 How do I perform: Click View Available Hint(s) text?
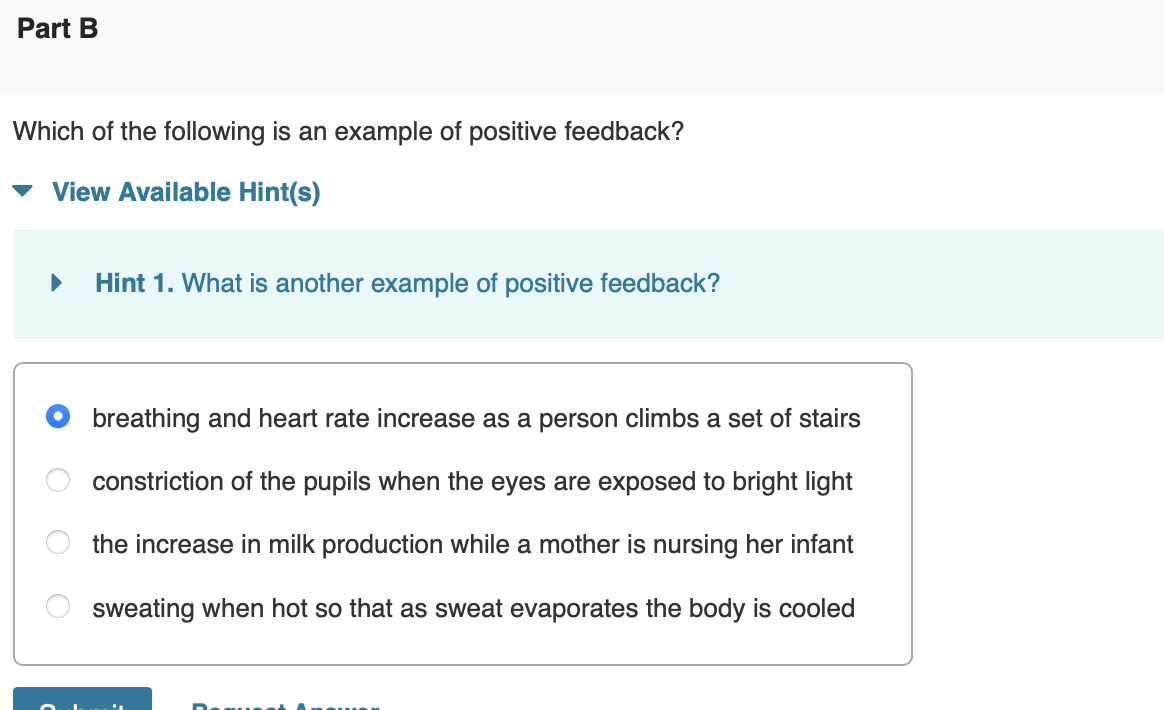(x=184, y=191)
